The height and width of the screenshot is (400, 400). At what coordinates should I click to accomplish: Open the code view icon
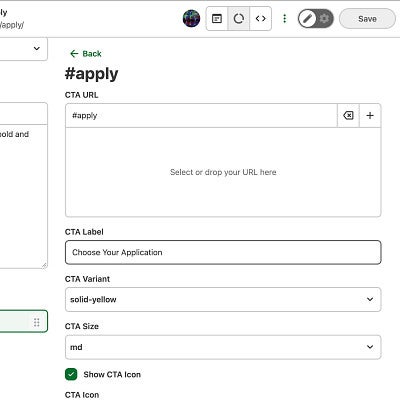[x=261, y=19]
